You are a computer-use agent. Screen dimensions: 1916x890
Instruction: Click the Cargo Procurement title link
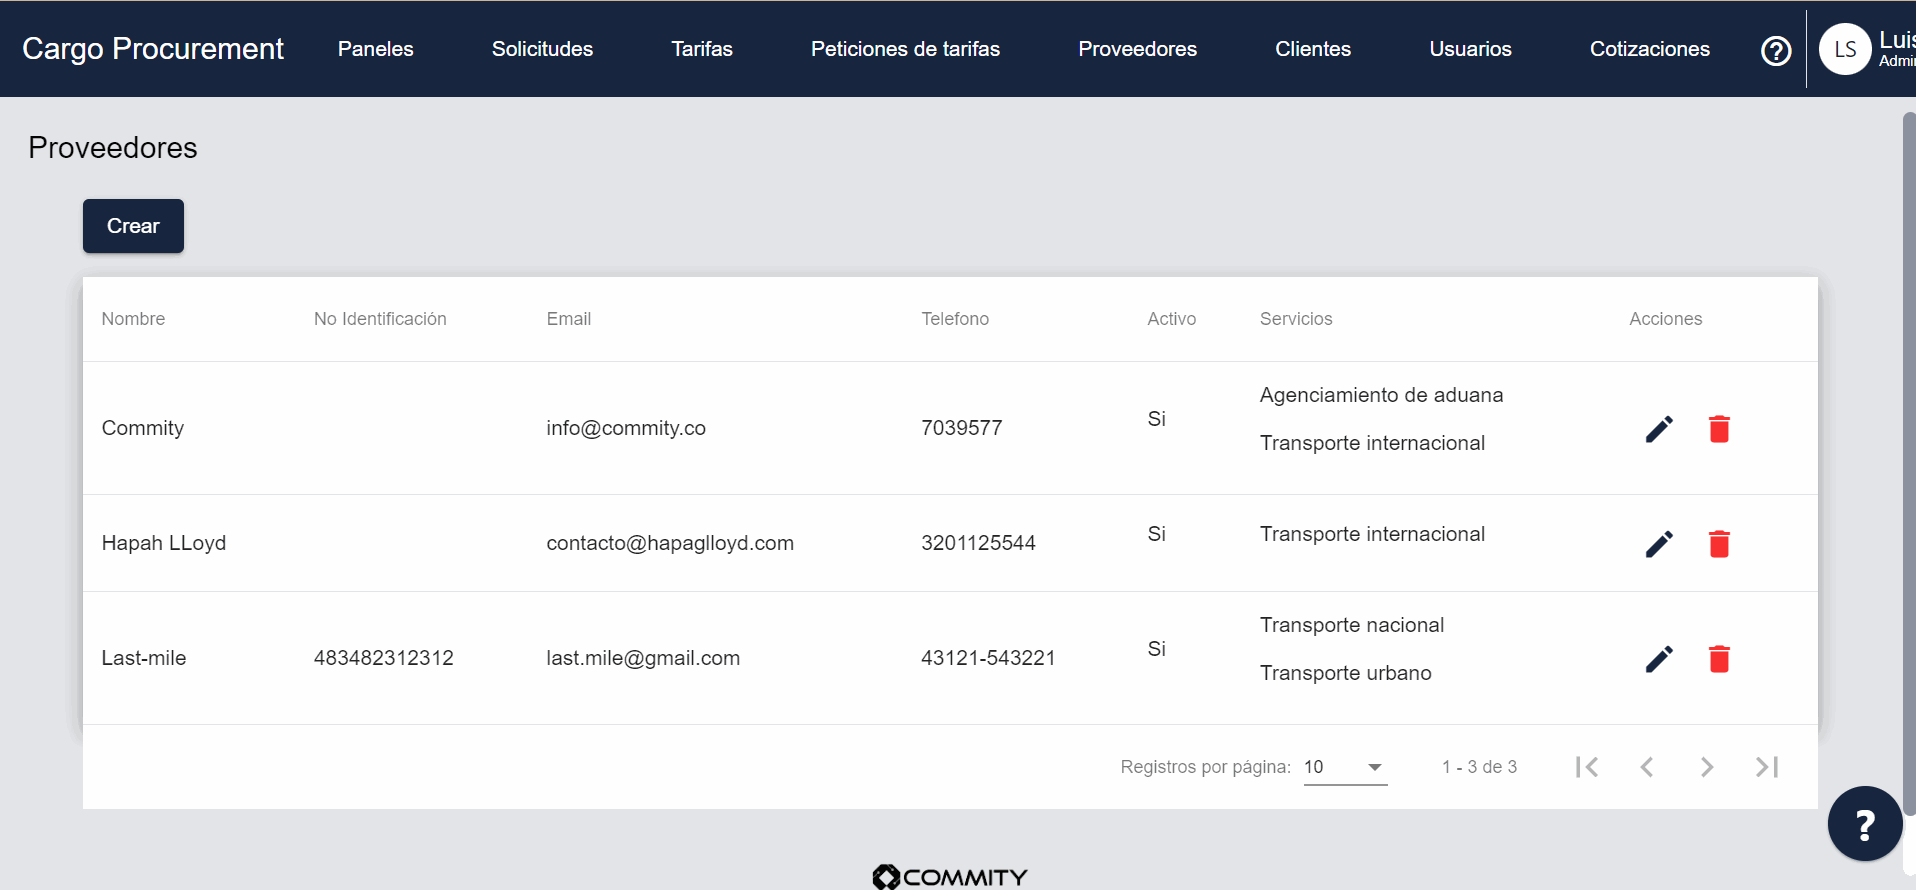pos(153,49)
